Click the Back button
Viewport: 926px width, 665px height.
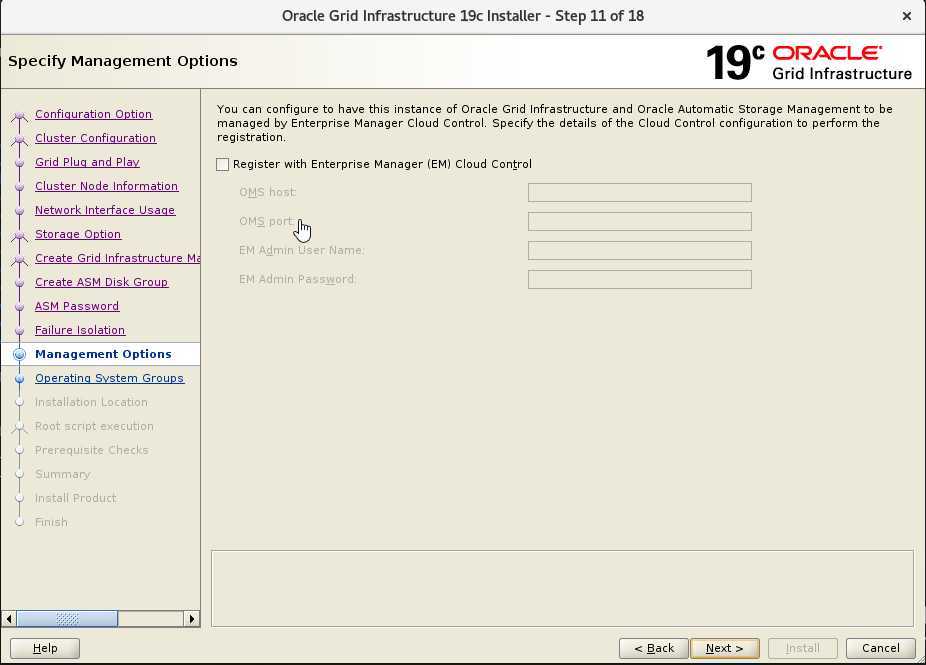coord(654,648)
